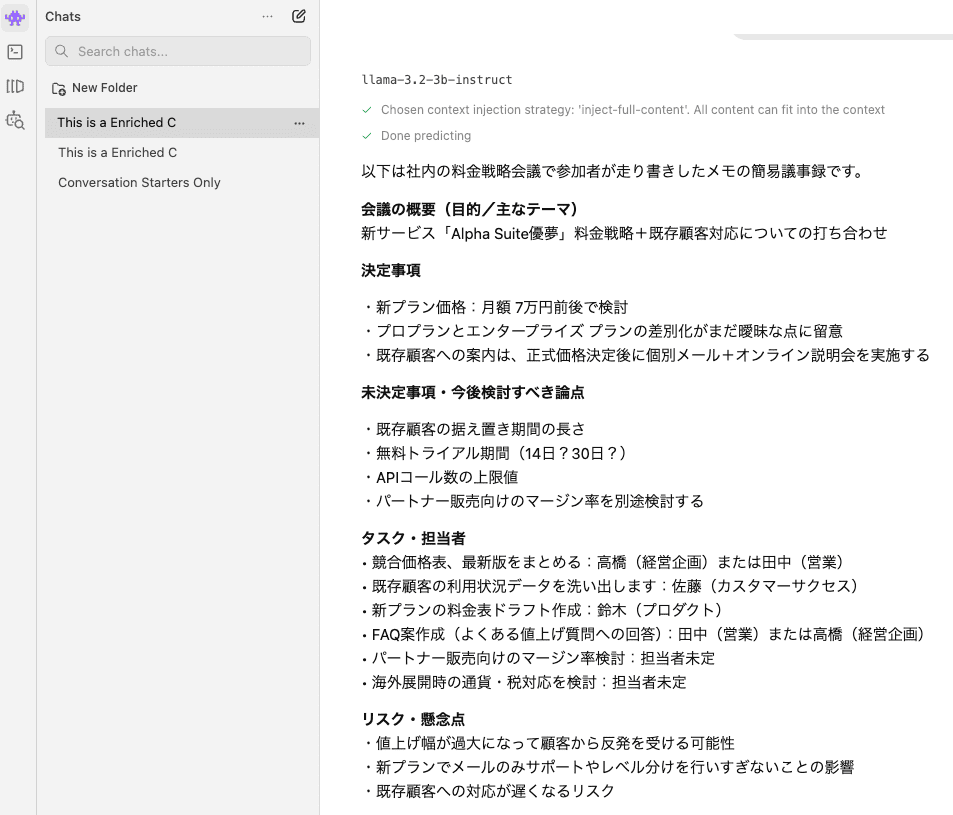Click the line starting 'プロプランとエンタープライズ プラン'

pos(602,331)
